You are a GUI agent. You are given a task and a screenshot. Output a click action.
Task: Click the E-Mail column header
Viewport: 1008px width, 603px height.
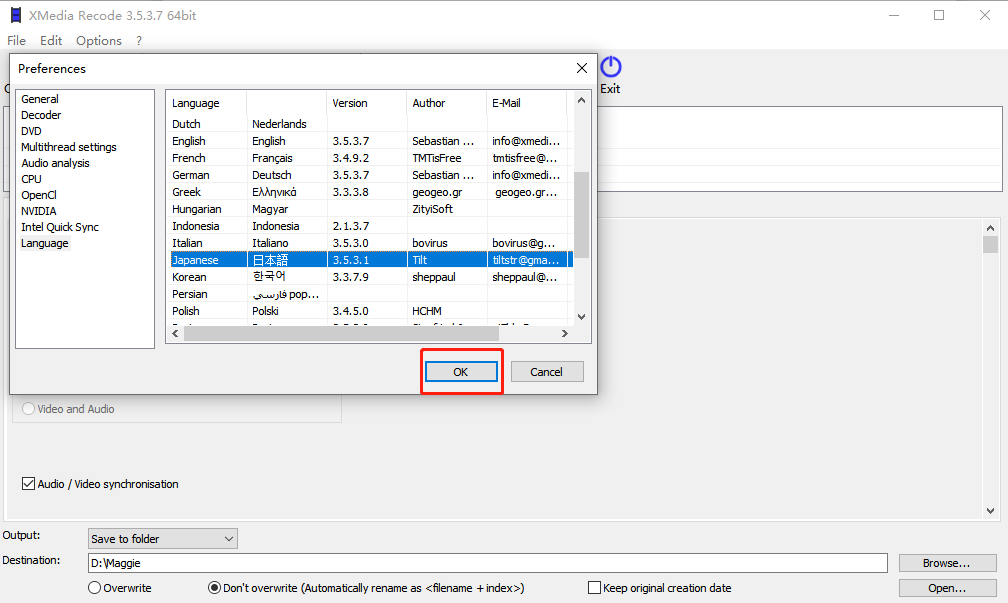click(526, 103)
